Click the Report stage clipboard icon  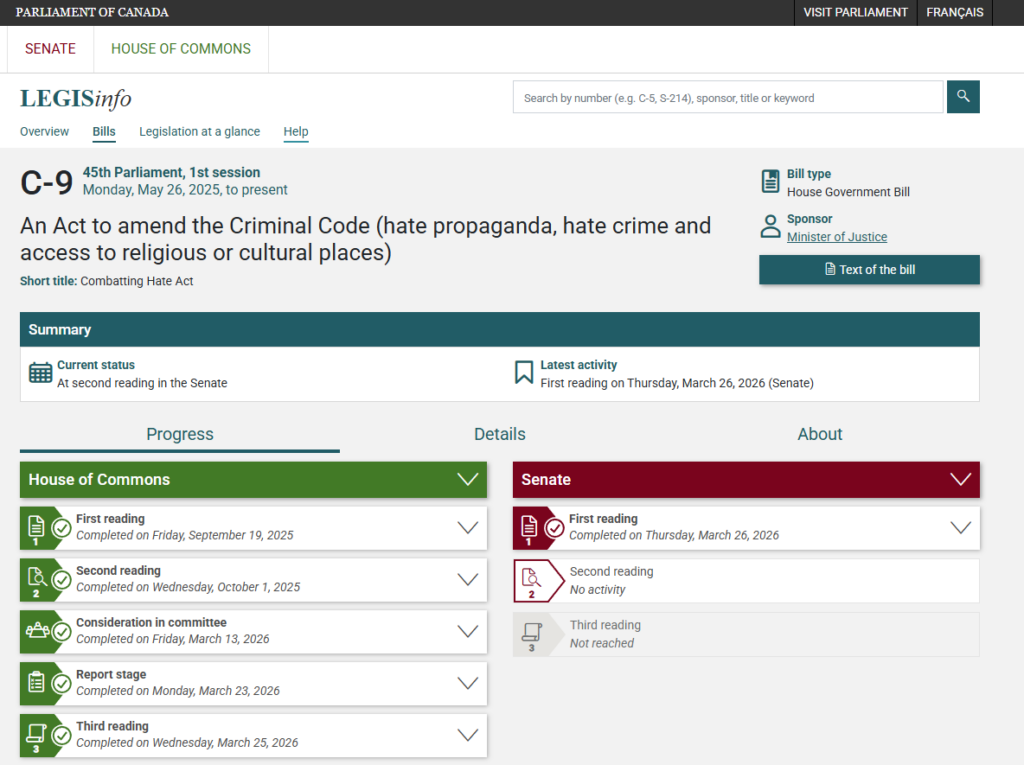click(37, 683)
